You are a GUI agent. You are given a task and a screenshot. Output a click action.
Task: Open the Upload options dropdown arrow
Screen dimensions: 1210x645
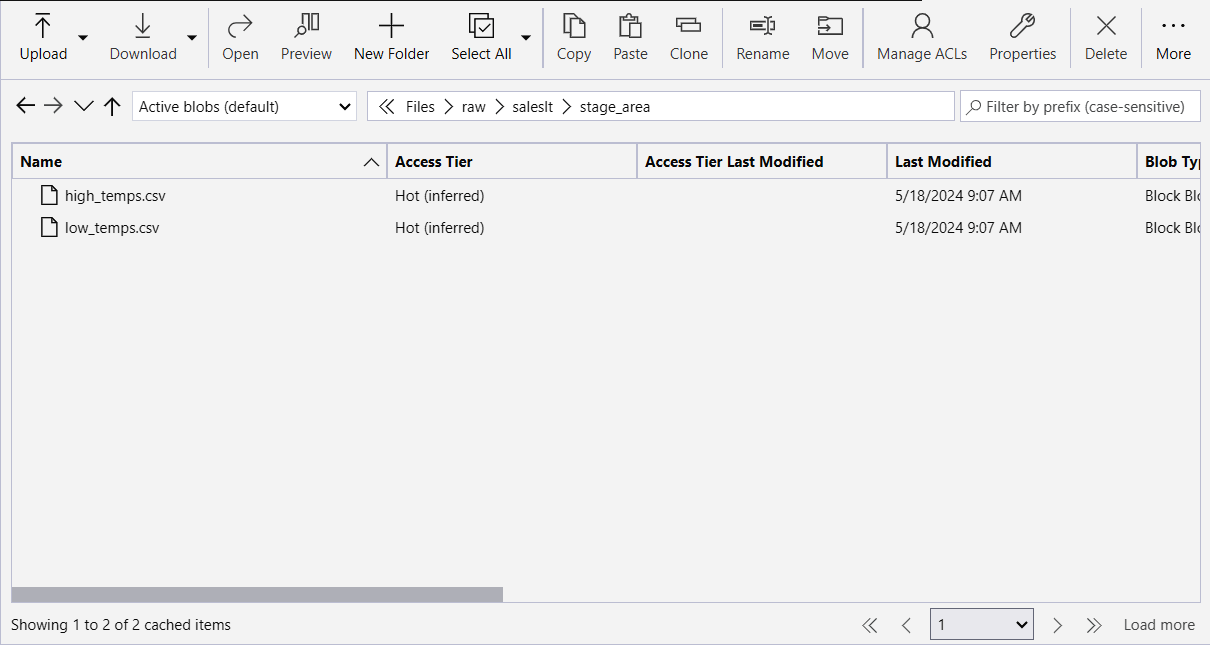[x=83, y=37]
